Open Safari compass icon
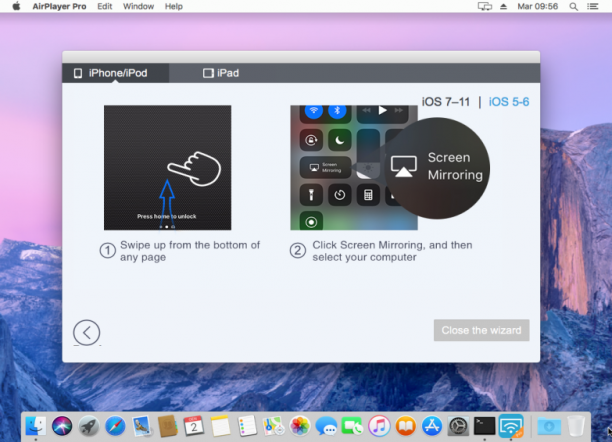 pos(115,426)
